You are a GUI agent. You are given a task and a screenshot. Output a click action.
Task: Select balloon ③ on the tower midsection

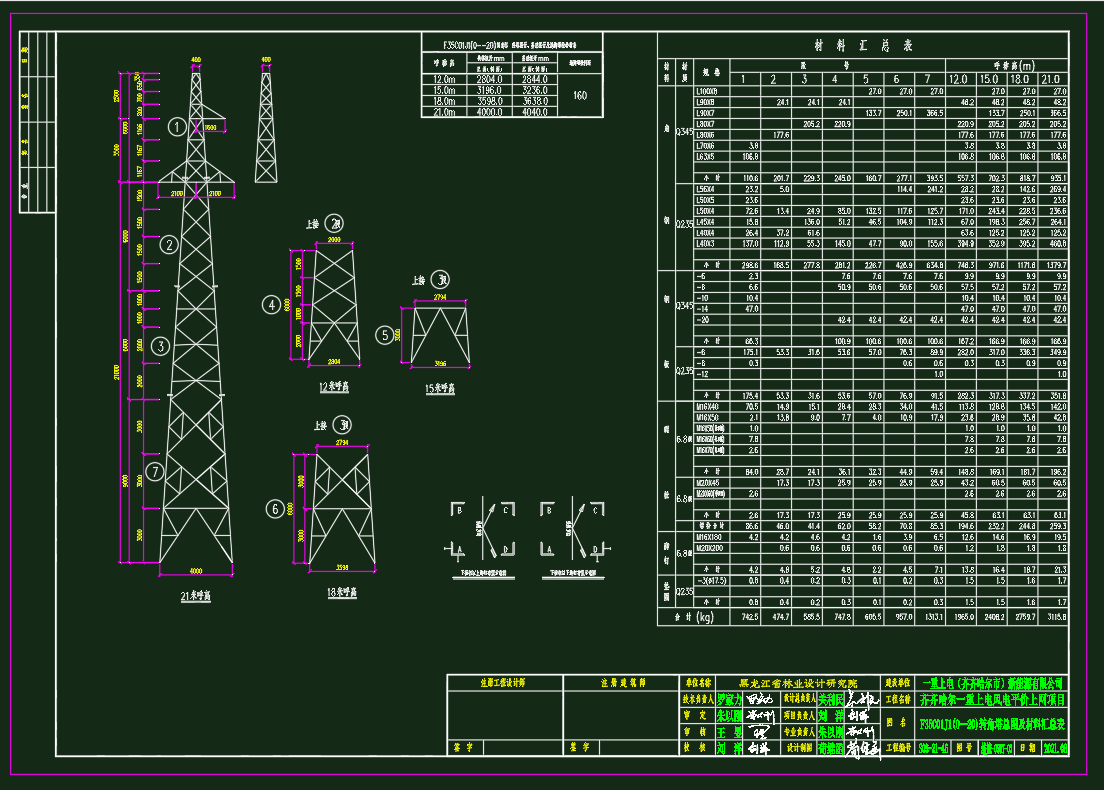160,348
